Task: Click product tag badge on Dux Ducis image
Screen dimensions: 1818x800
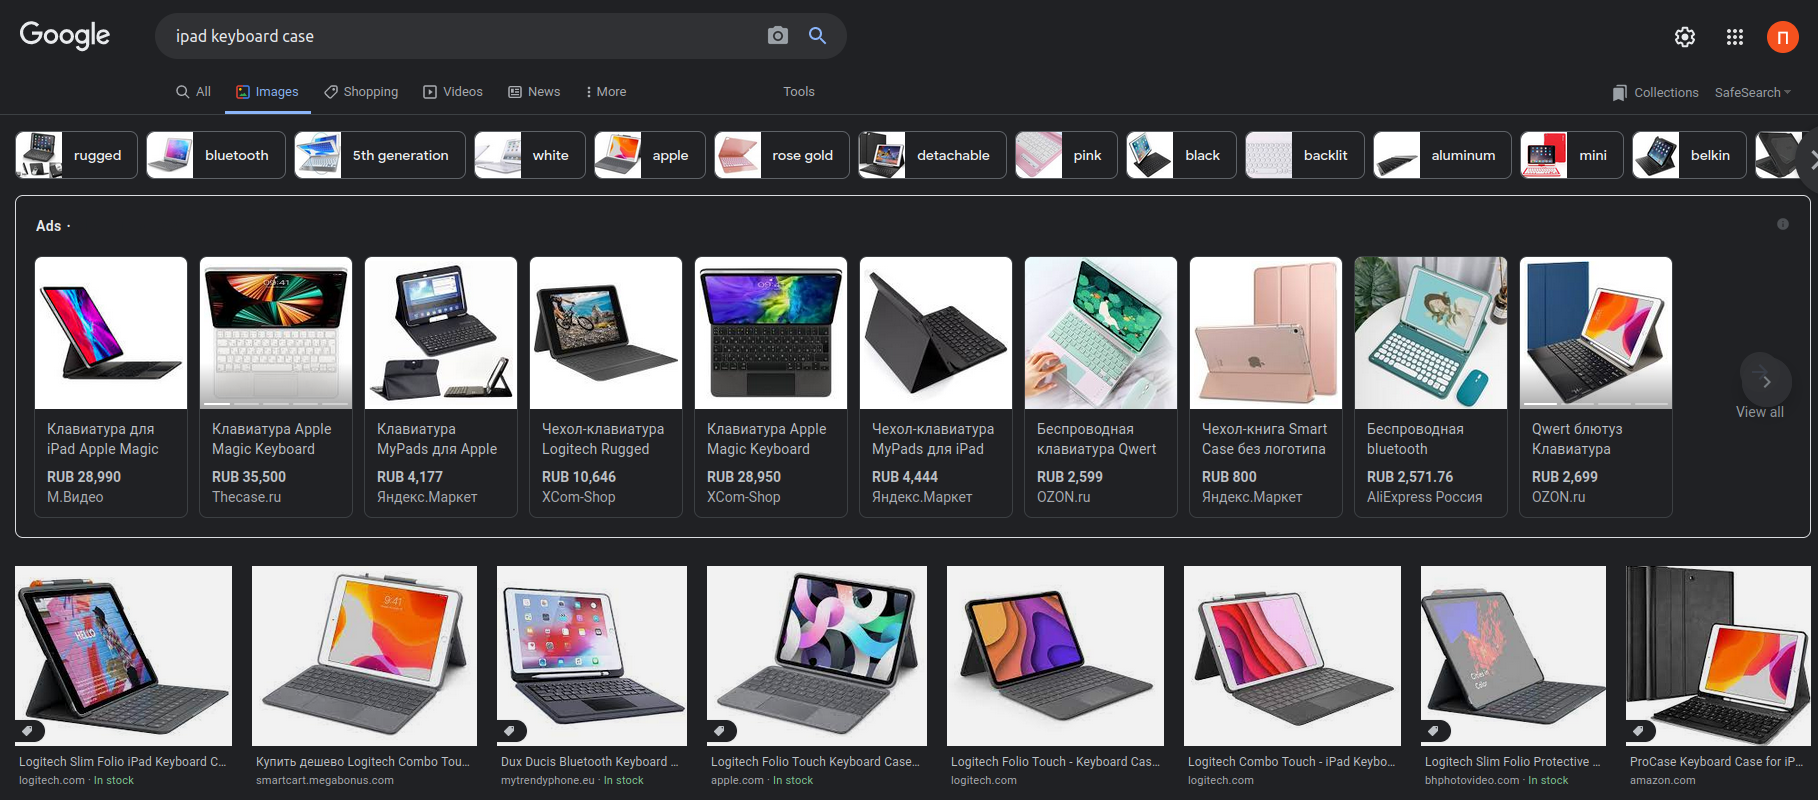Action: [x=511, y=731]
